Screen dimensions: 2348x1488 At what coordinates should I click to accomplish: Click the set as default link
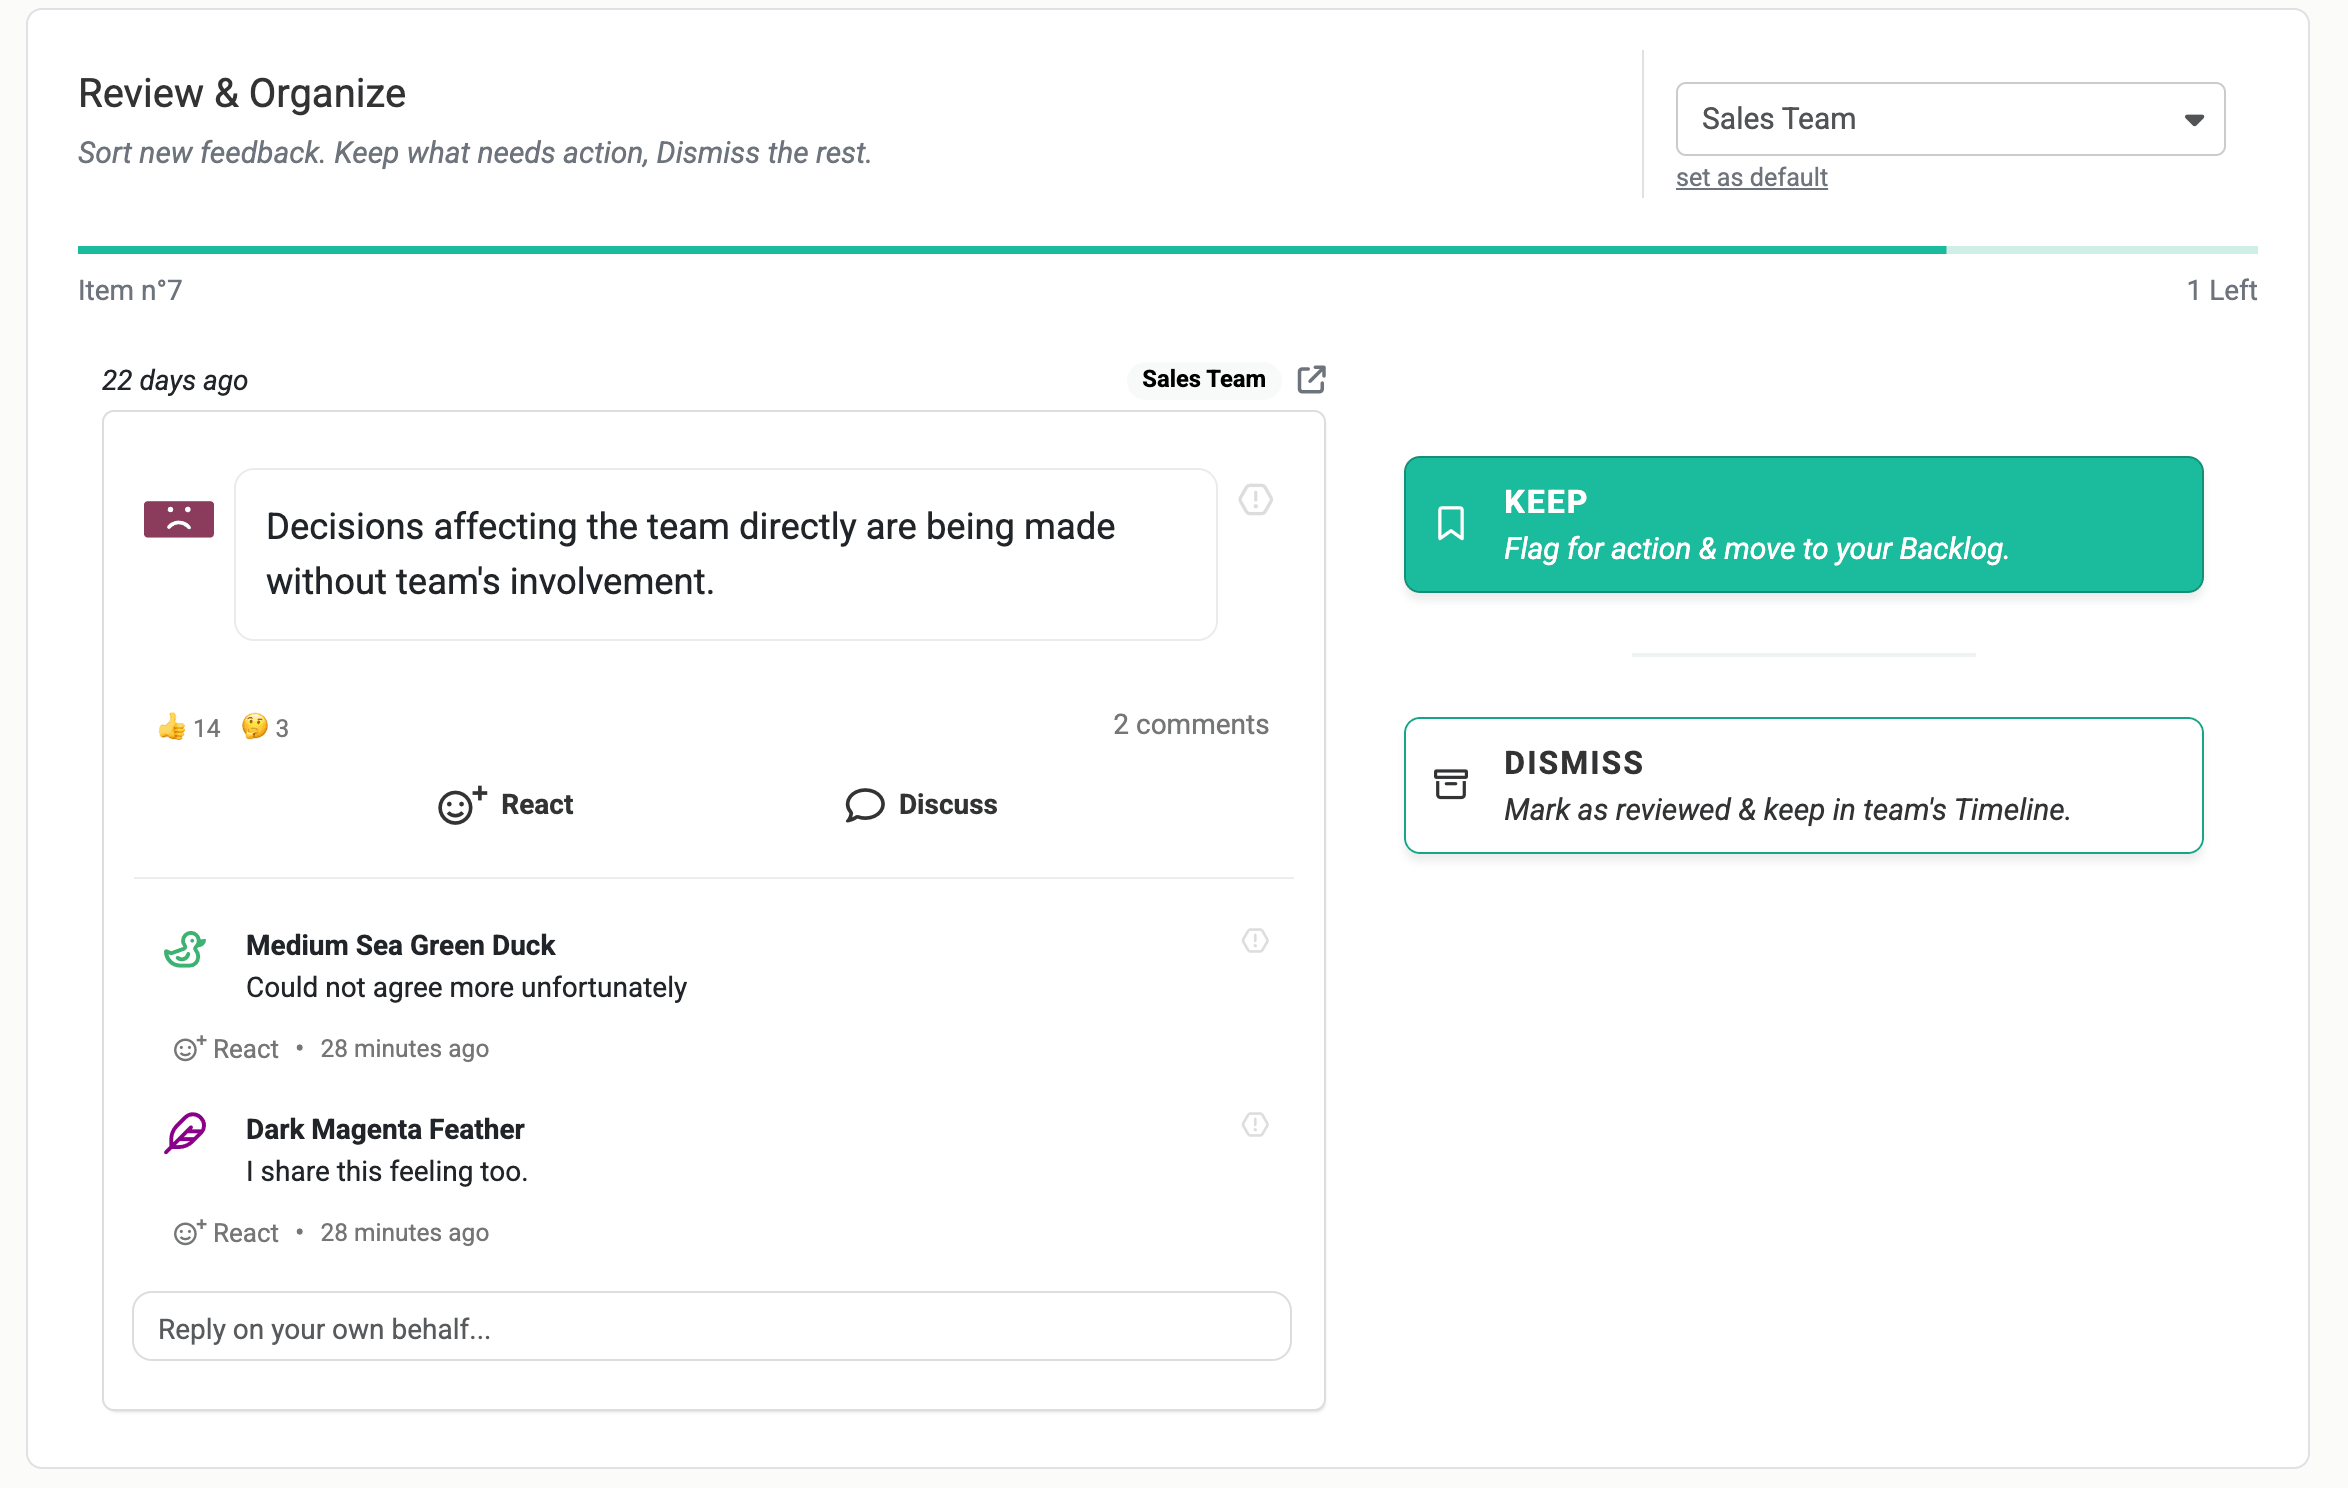point(1751,177)
